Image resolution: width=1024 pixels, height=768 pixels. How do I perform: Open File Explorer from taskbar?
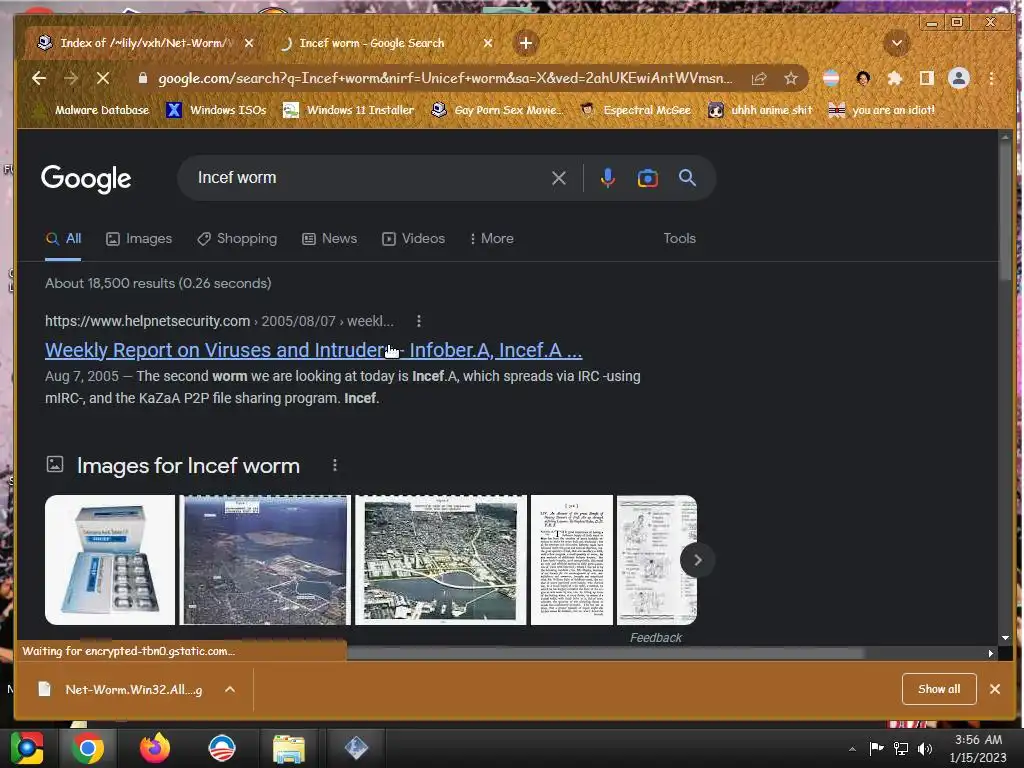click(x=288, y=748)
